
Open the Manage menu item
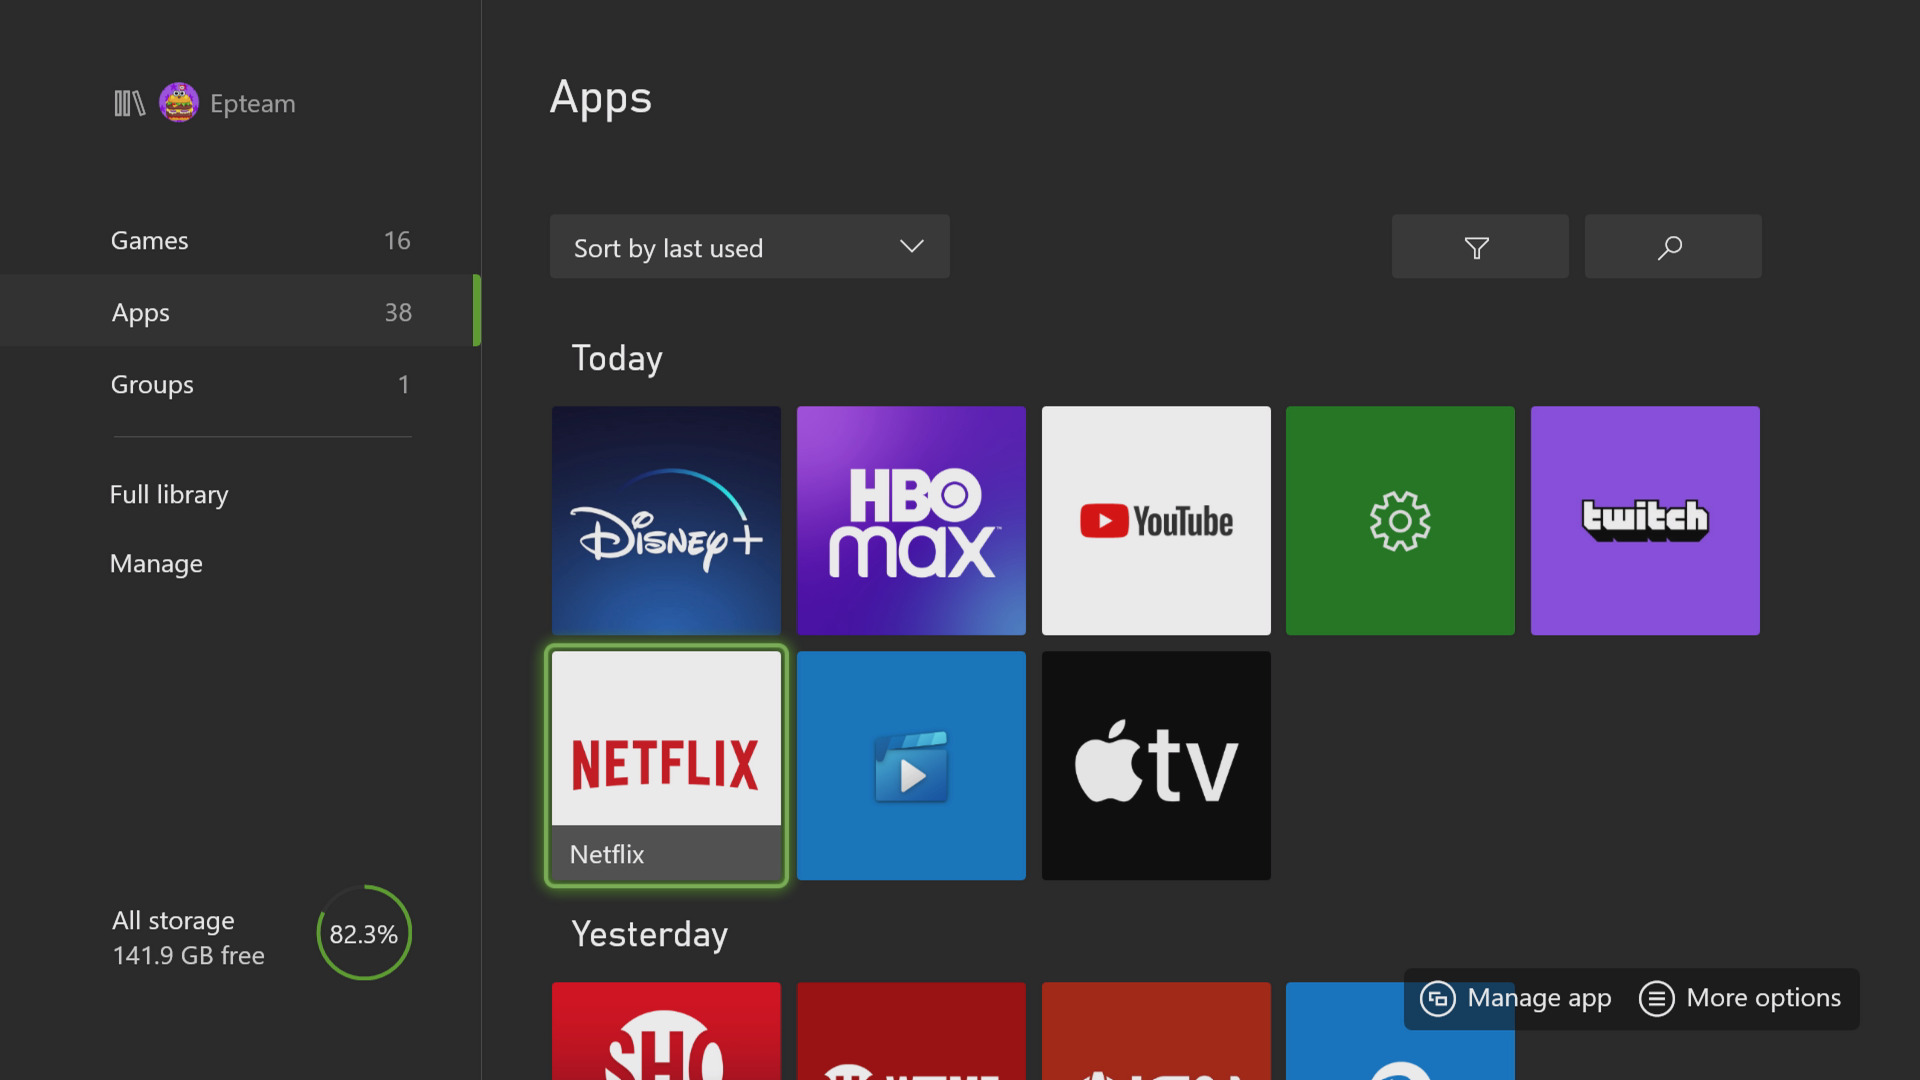[x=156, y=564]
